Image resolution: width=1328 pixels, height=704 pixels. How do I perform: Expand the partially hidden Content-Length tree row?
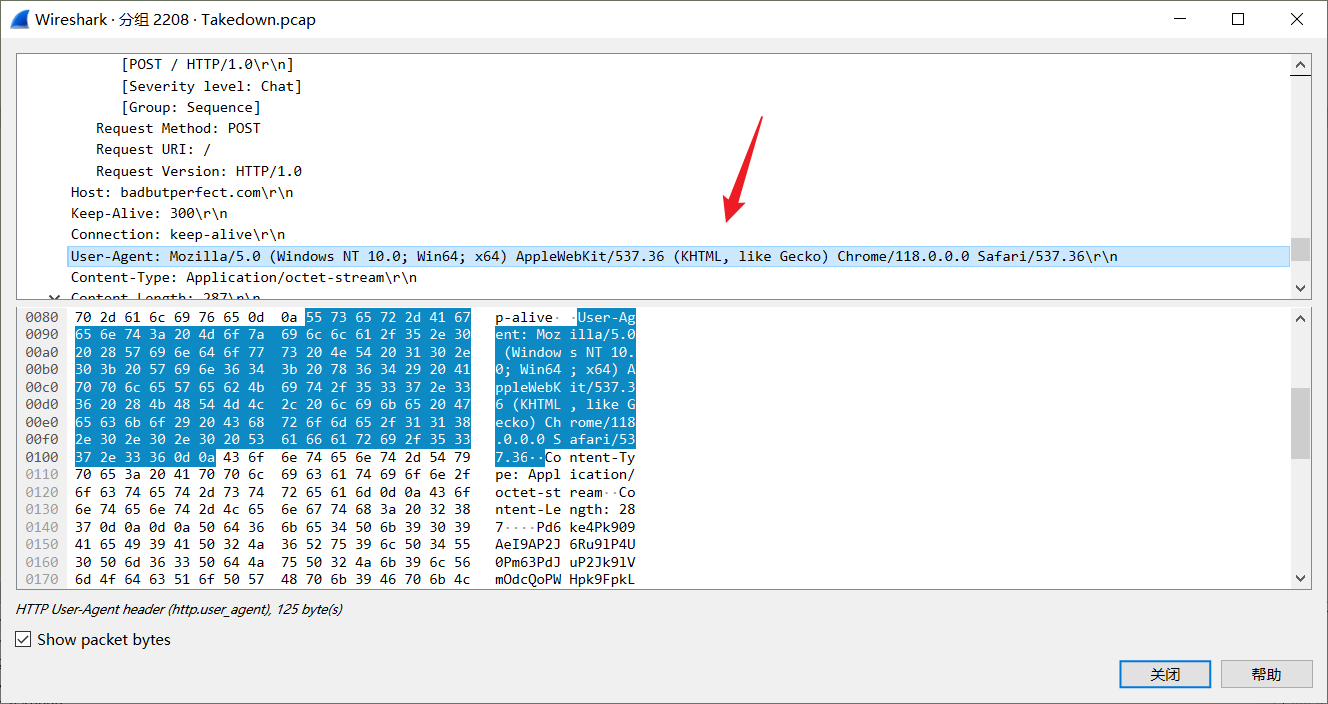coord(54,297)
